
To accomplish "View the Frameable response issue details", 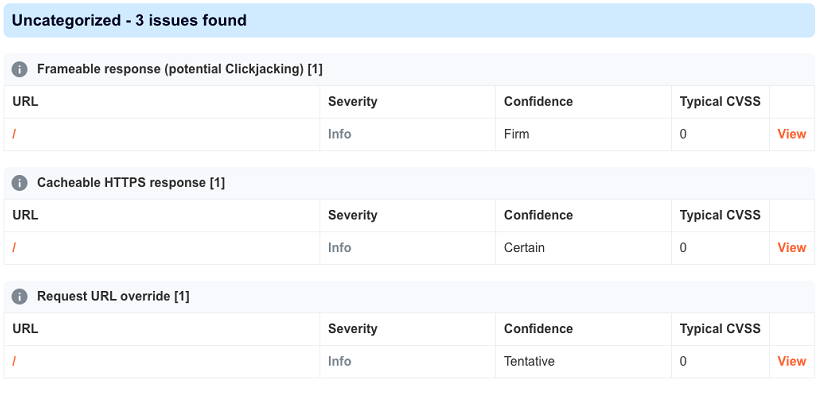I will tap(791, 134).
